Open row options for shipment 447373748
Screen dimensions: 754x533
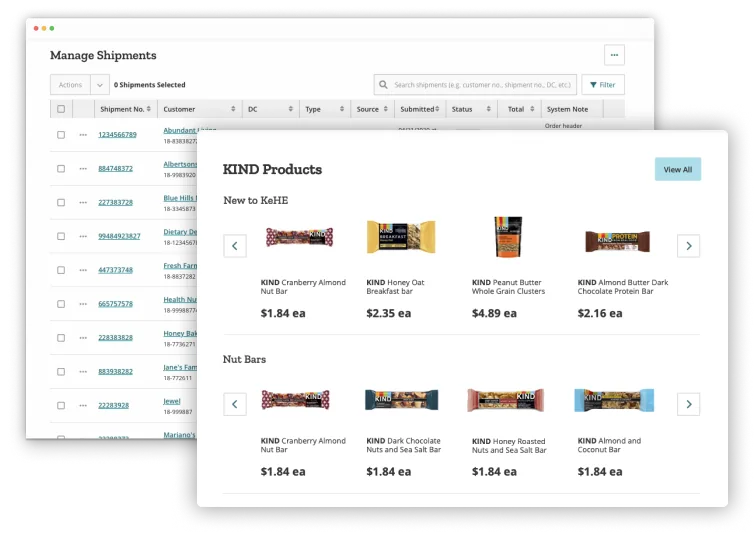point(83,270)
